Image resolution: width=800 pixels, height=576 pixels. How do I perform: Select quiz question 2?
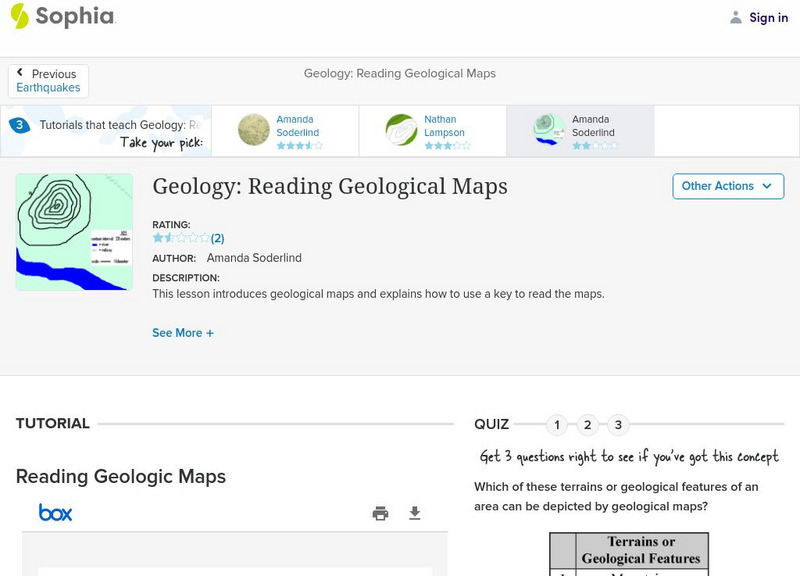point(588,425)
